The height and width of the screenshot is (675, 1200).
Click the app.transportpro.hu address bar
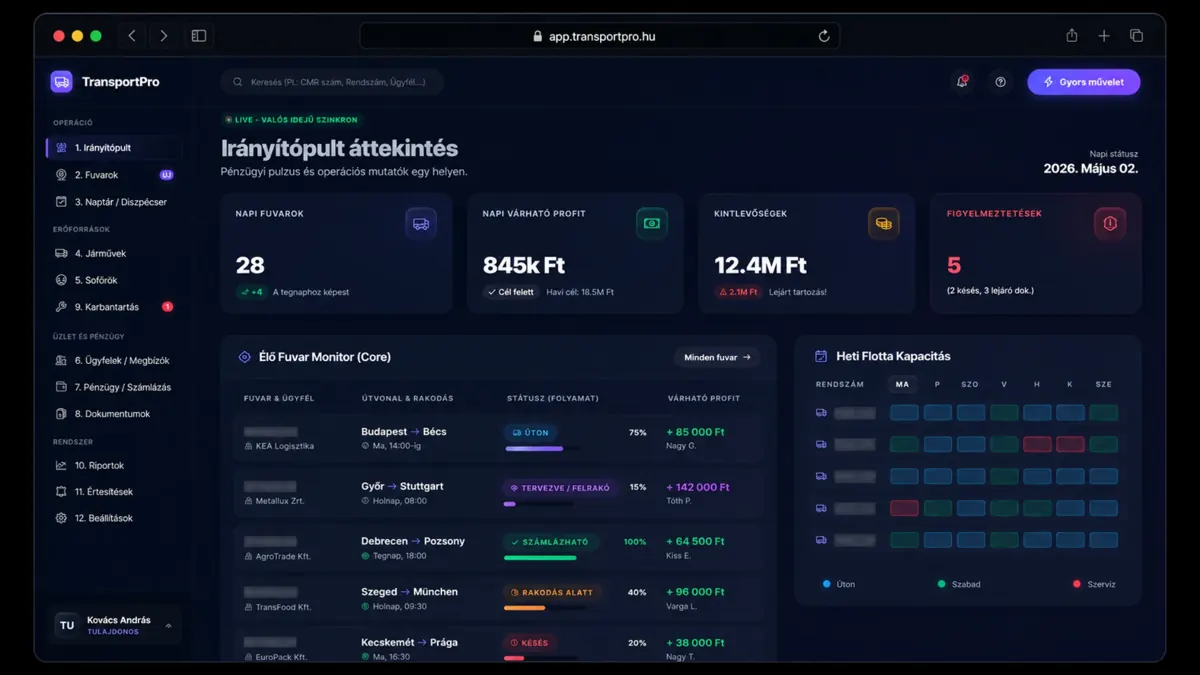coord(600,36)
